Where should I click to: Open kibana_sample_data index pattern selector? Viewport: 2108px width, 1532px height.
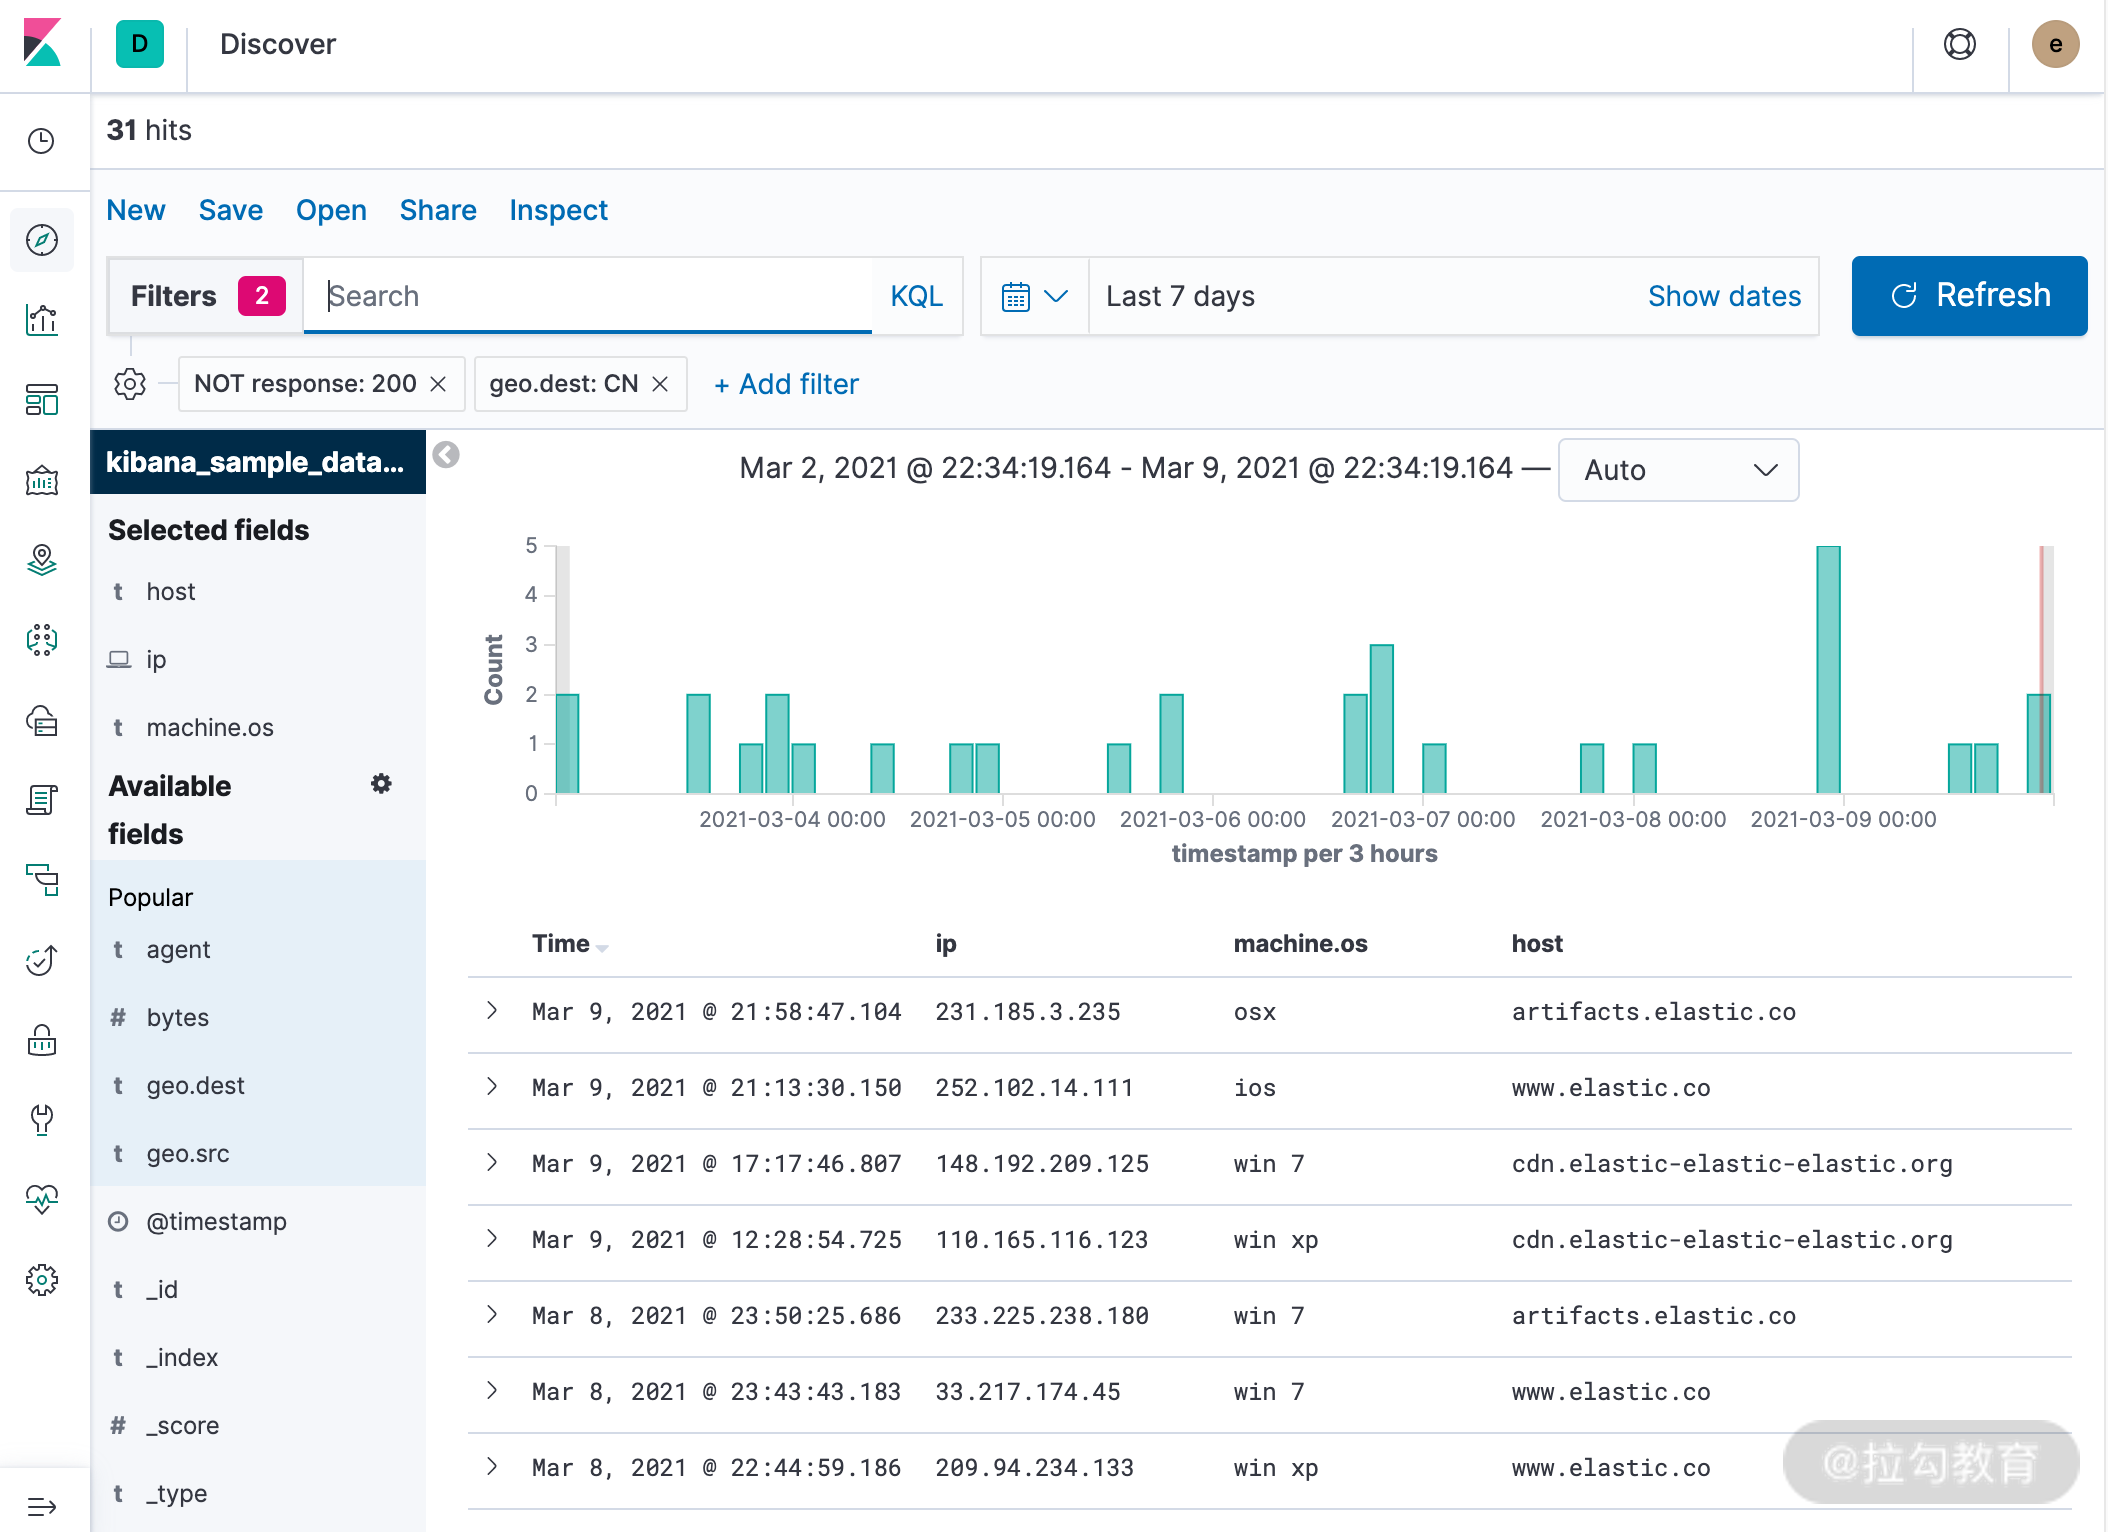coord(257,462)
